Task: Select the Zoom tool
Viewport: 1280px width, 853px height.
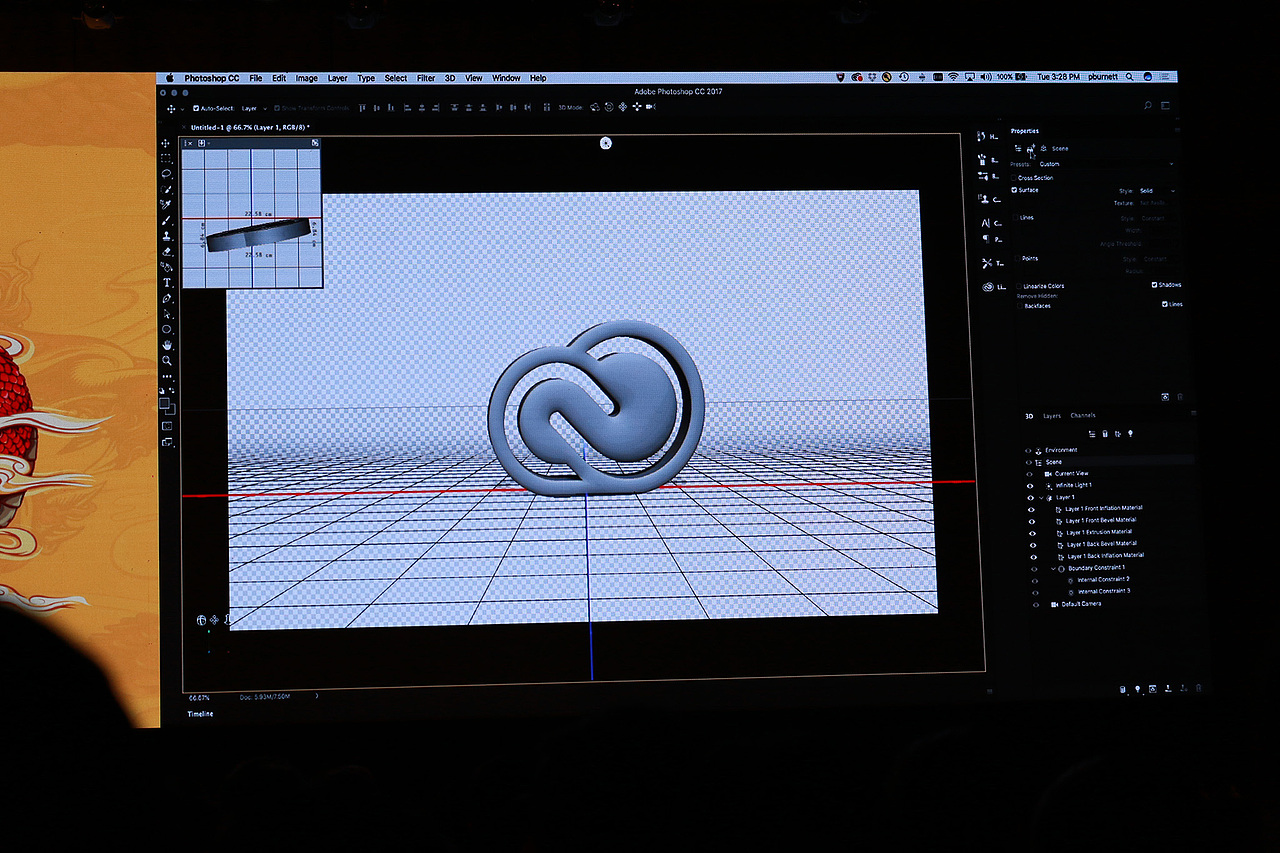Action: point(166,358)
